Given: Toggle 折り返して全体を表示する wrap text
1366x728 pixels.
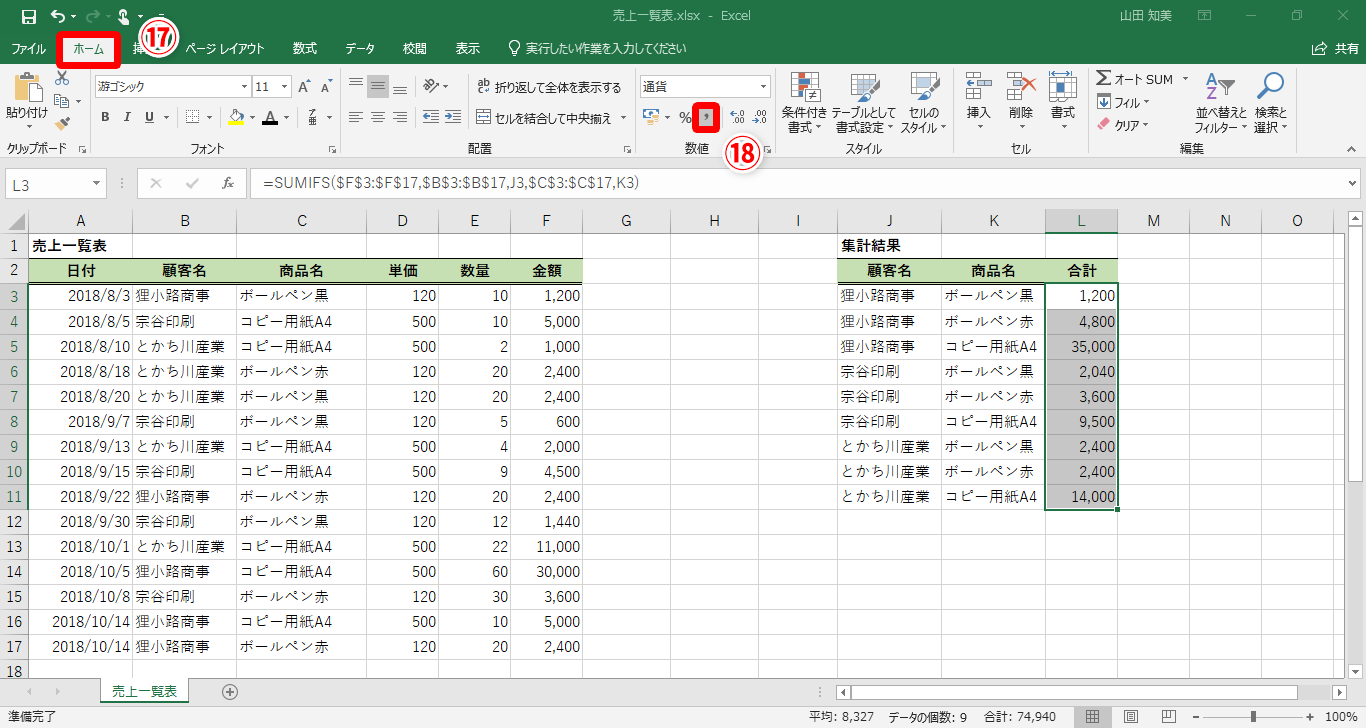Looking at the screenshot, I should 549,87.
